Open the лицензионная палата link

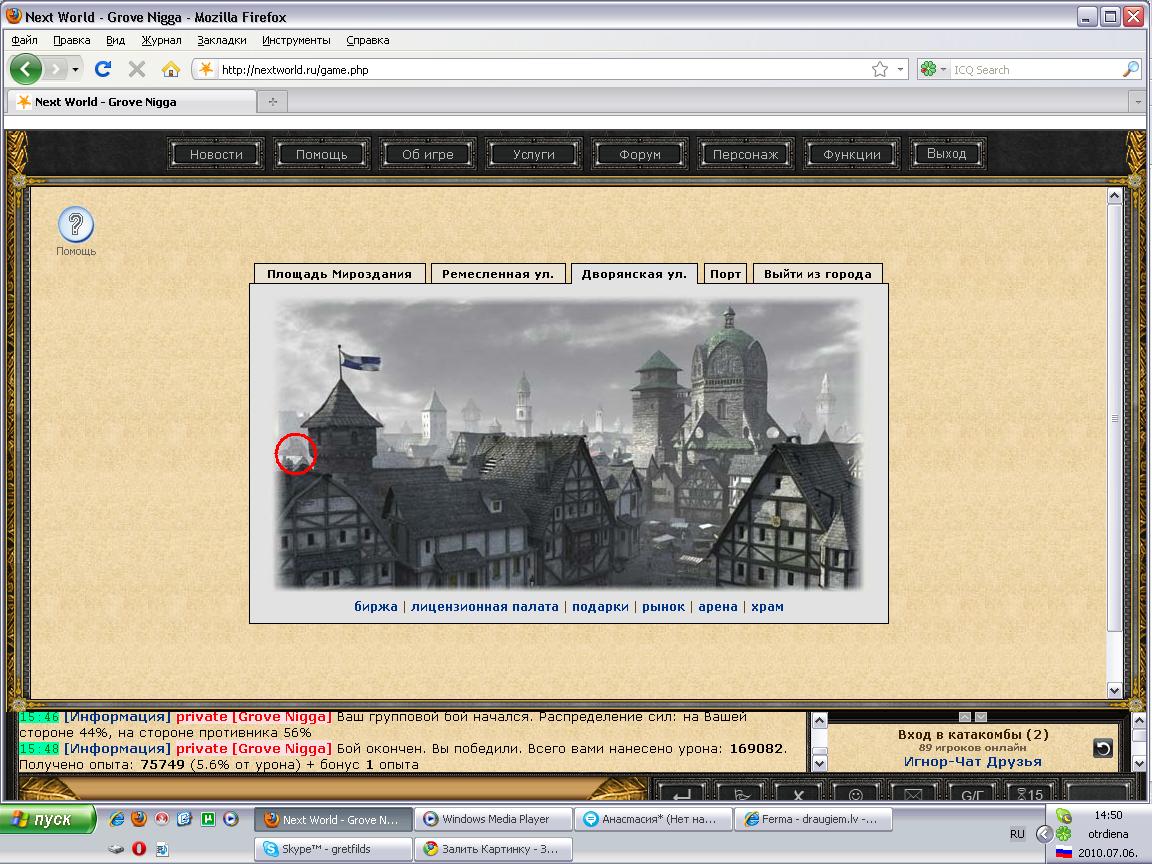click(485, 606)
